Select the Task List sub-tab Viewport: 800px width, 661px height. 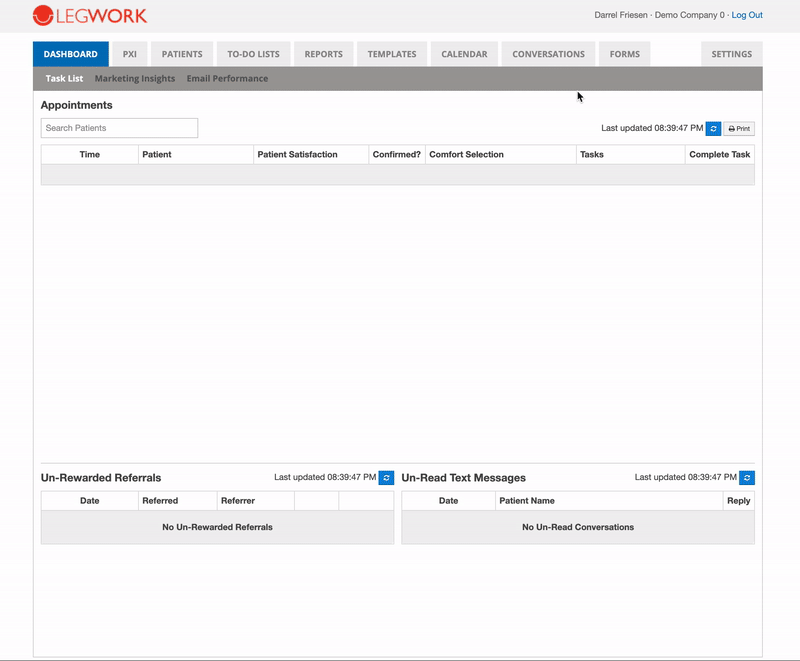pyautogui.click(x=64, y=79)
